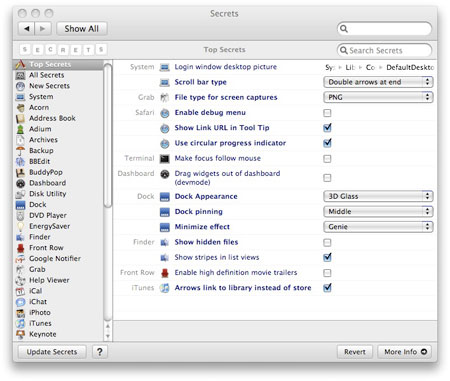Screen dimensions: 450x381
Task: Click the More Info button
Action: (x=405, y=352)
